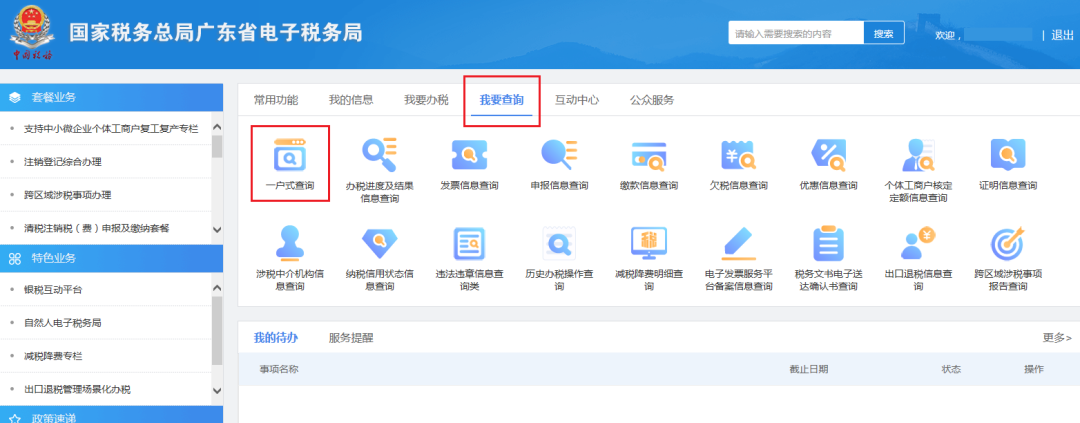
Task: Open 办税进度及结果信息查询 icon
Action: (380, 155)
